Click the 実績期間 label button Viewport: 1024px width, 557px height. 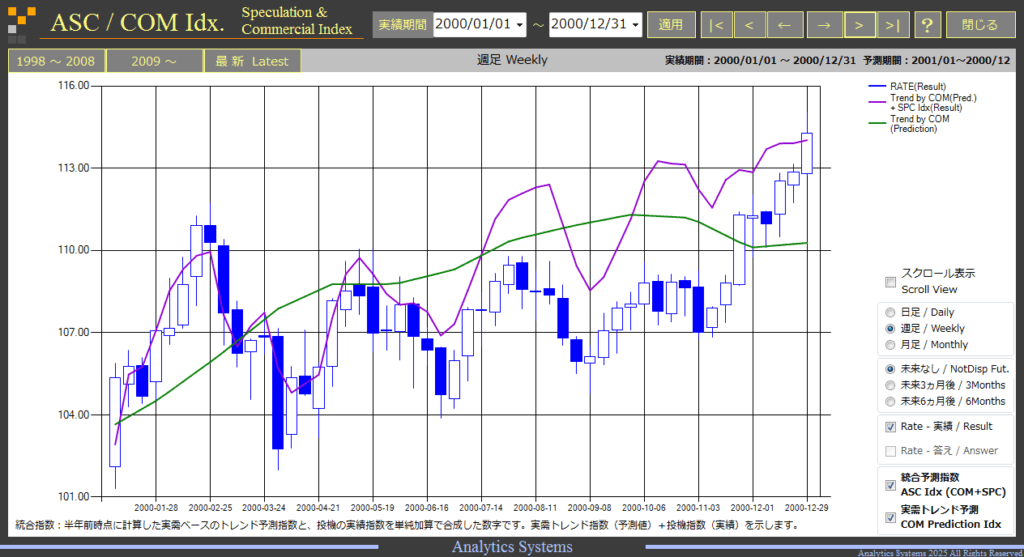coord(402,25)
